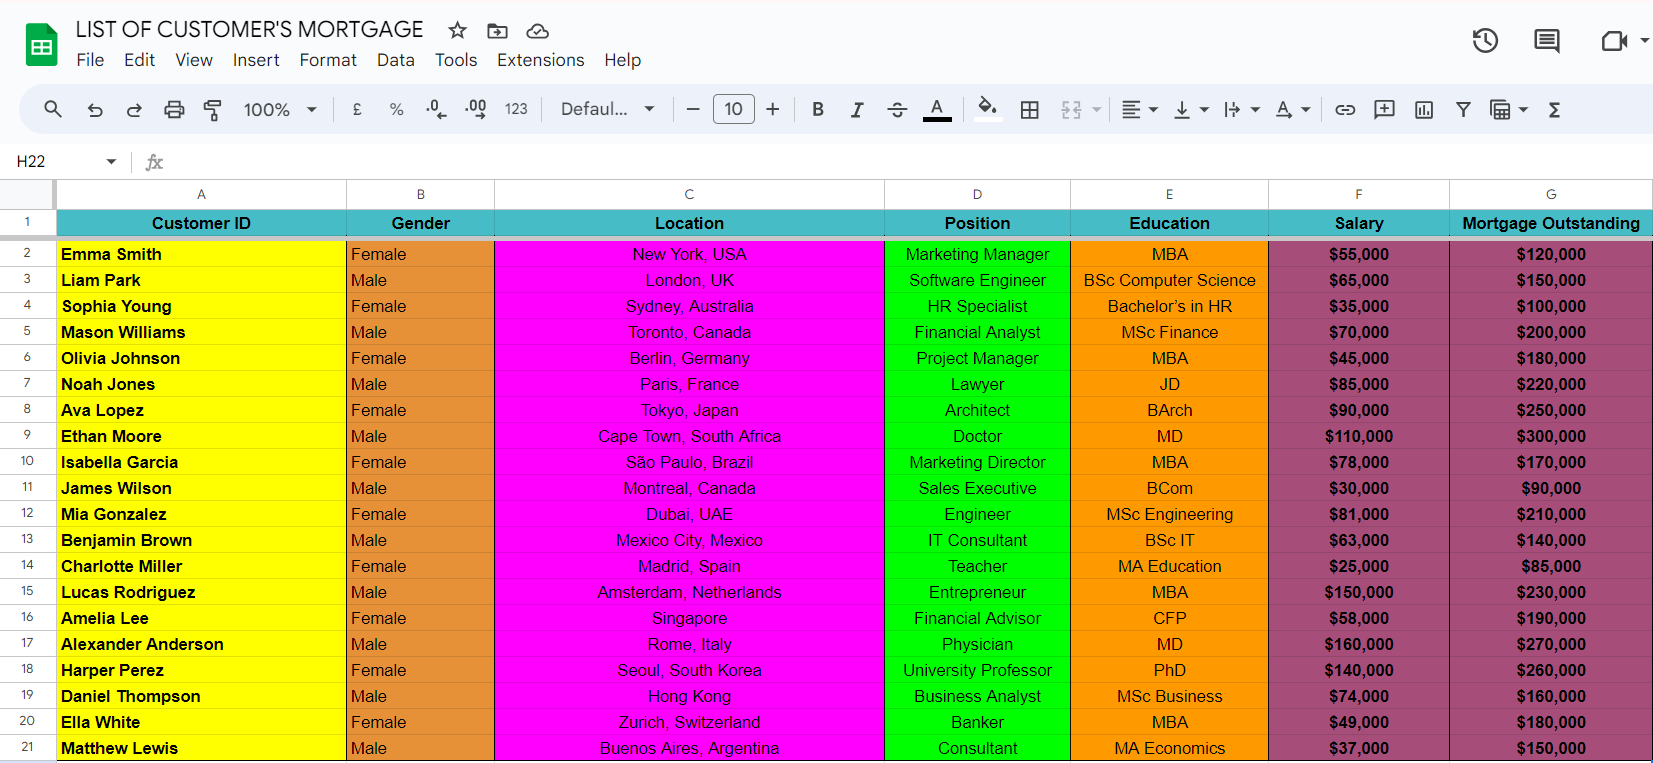
Task: Click the search menus magnifier icon
Action: (53, 109)
